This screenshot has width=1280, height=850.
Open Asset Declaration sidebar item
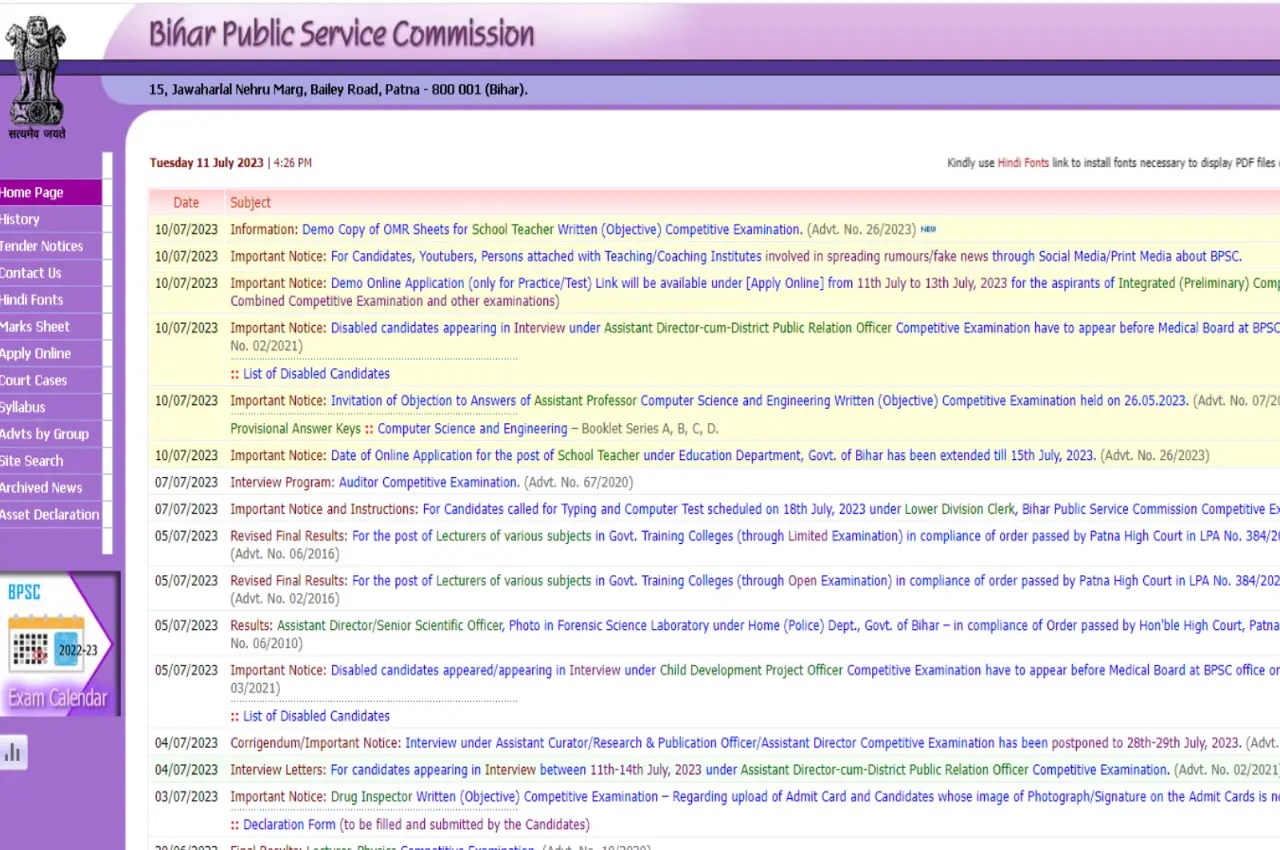(x=50, y=515)
